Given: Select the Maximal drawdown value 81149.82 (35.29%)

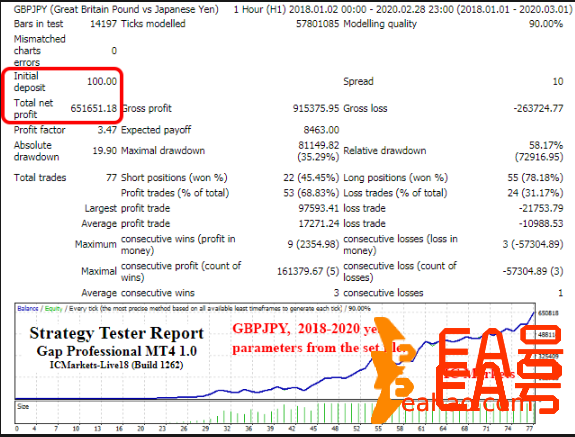Looking at the screenshot, I should coord(318,151).
